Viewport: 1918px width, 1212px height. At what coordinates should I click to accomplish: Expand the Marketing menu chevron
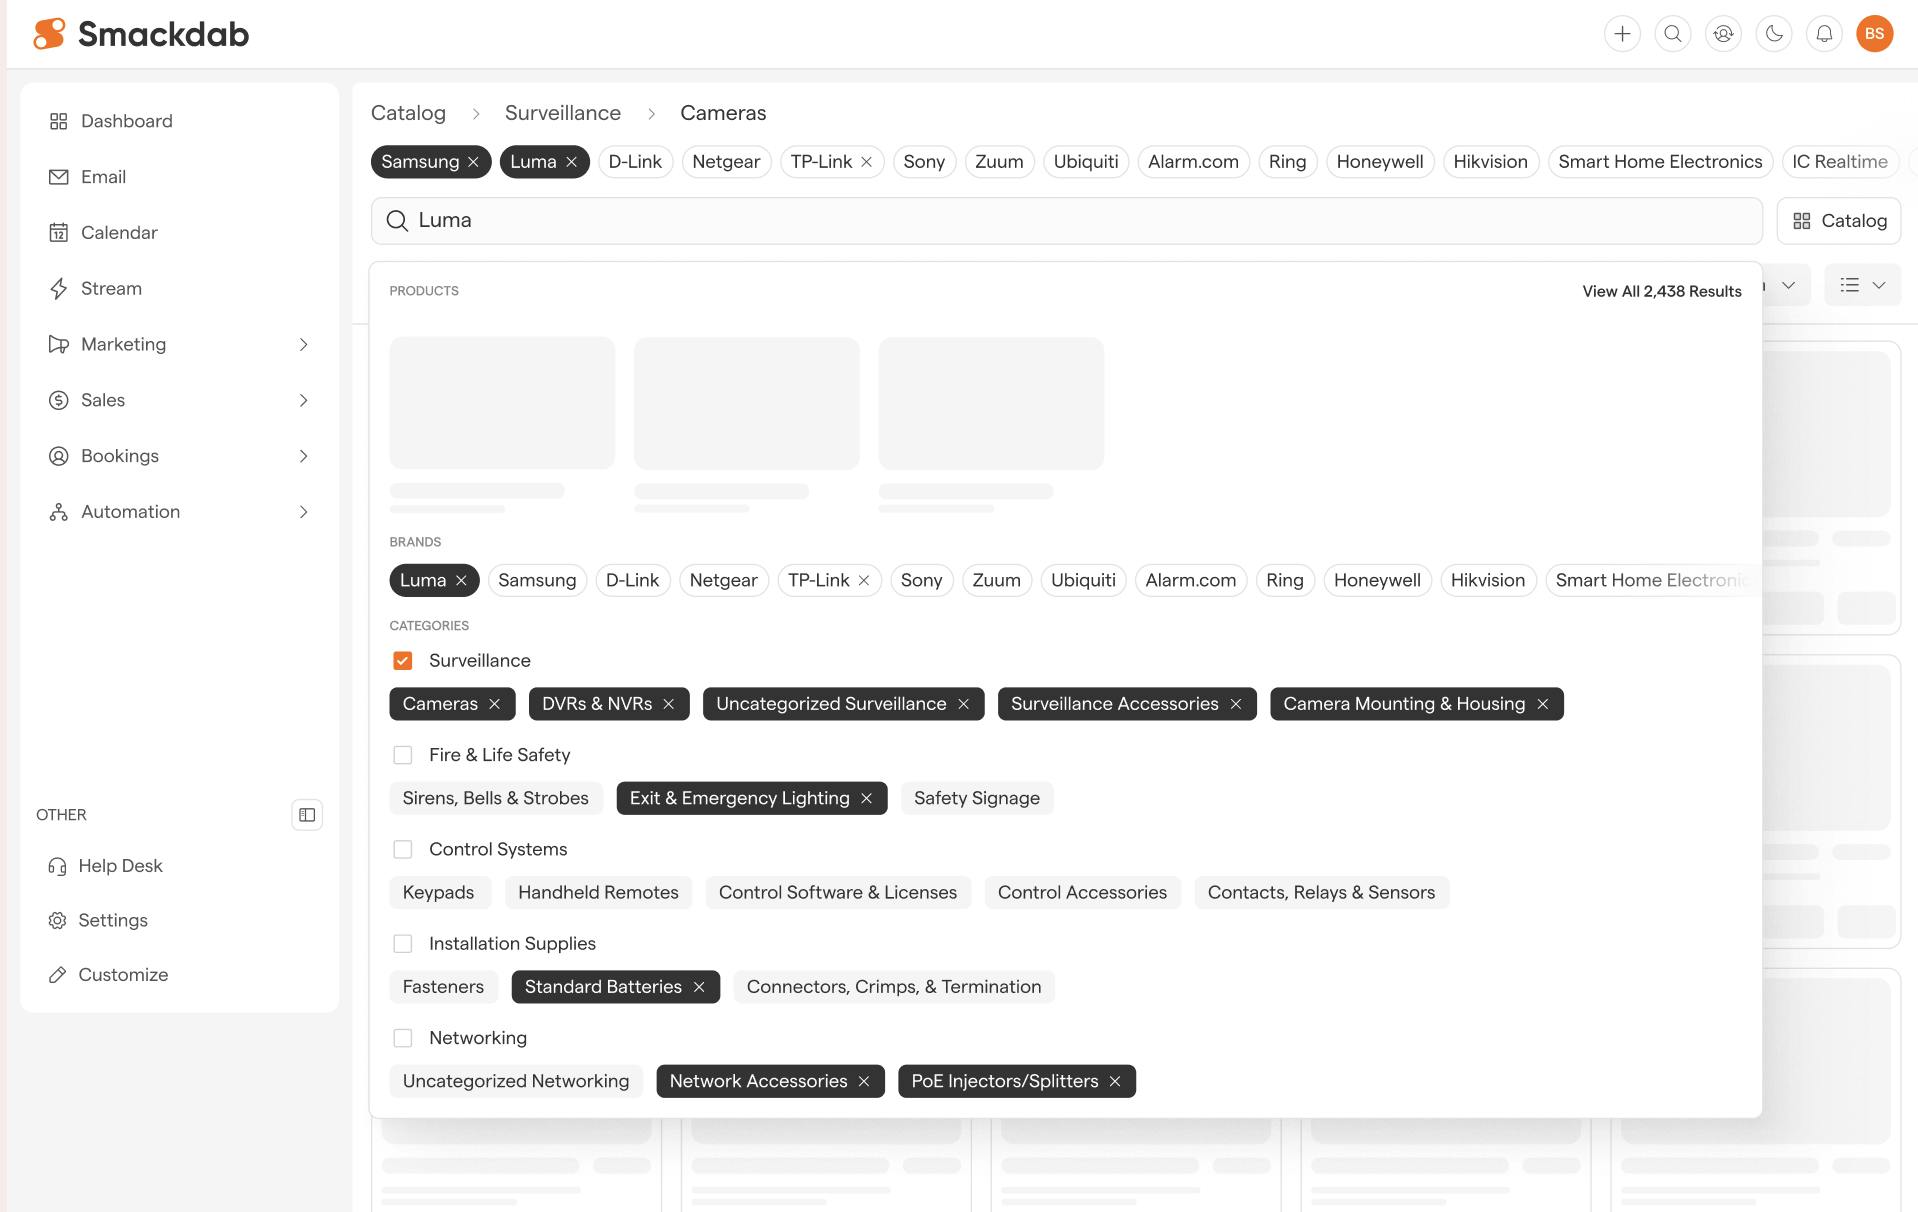pyautogui.click(x=304, y=344)
